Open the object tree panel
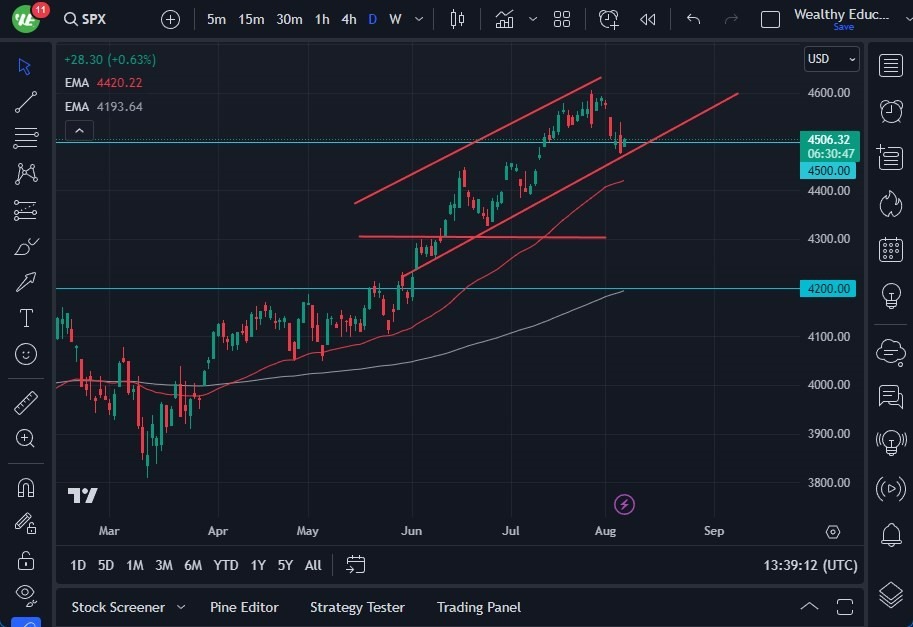The image size is (913, 627). [x=890, y=594]
